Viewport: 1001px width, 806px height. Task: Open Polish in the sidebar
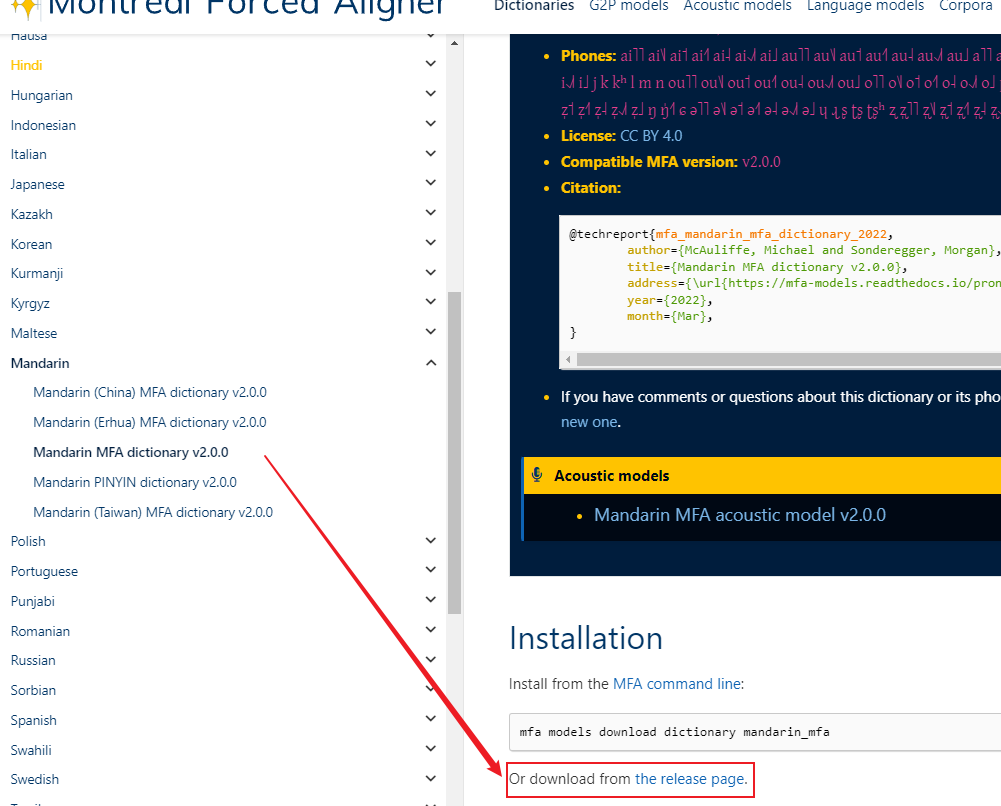28,541
